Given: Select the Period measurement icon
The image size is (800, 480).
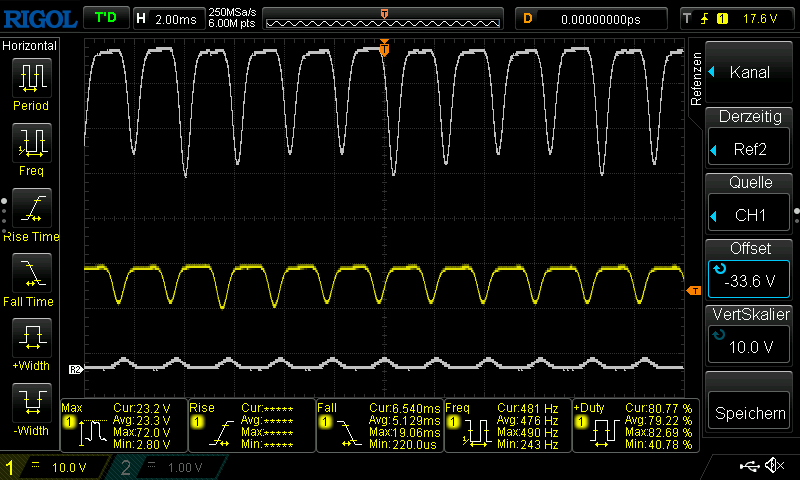Looking at the screenshot, I should click(31, 77).
